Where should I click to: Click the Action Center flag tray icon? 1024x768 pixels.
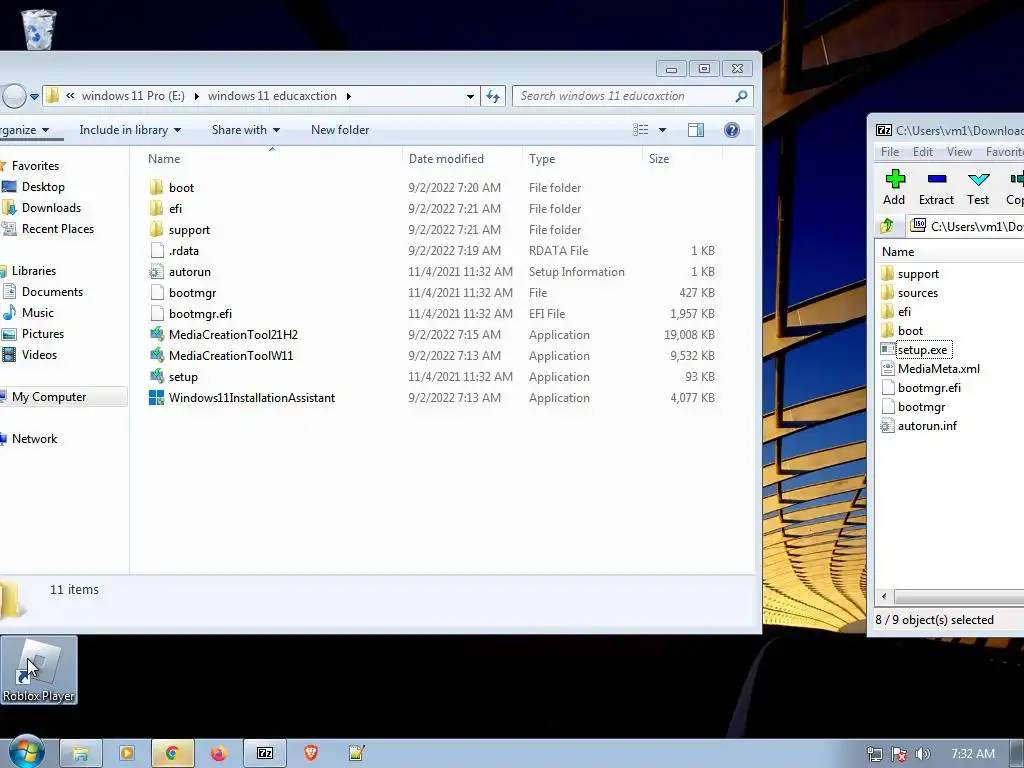pyautogui.click(x=899, y=754)
